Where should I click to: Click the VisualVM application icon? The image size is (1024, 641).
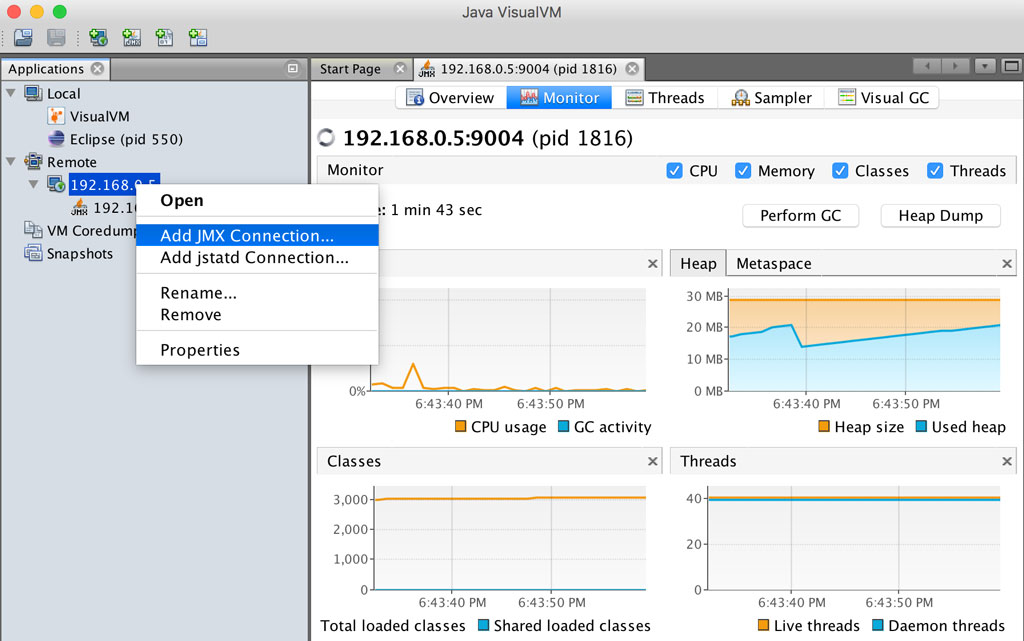56,116
